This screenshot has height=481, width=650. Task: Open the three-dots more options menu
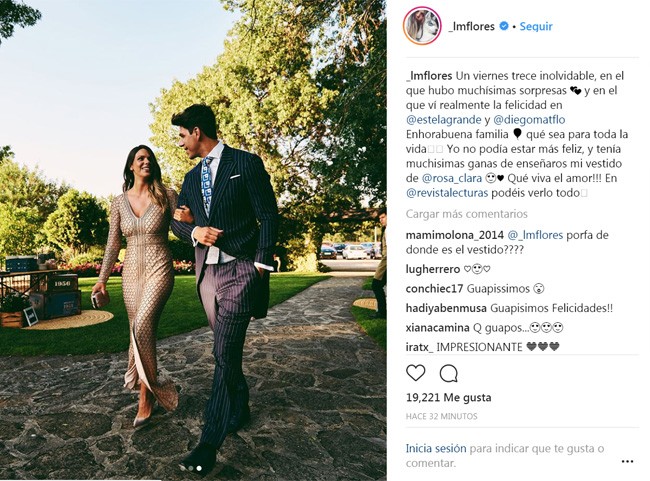pos(627,462)
